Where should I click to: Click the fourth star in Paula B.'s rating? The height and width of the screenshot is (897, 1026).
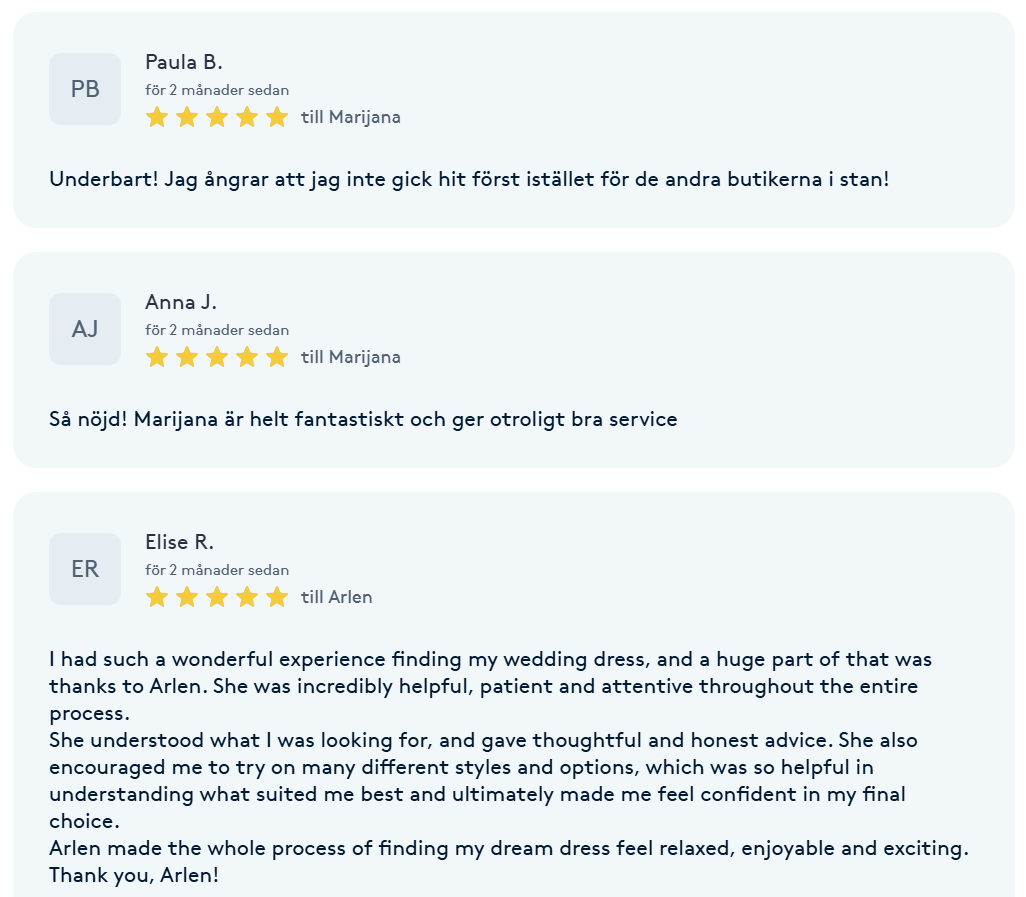click(x=247, y=117)
